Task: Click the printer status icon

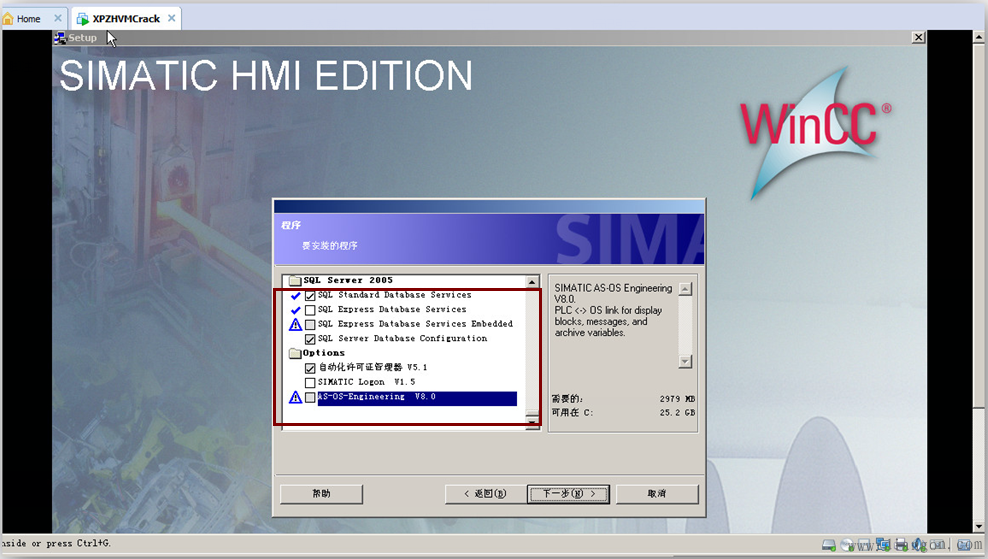Action: coord(900,545)
